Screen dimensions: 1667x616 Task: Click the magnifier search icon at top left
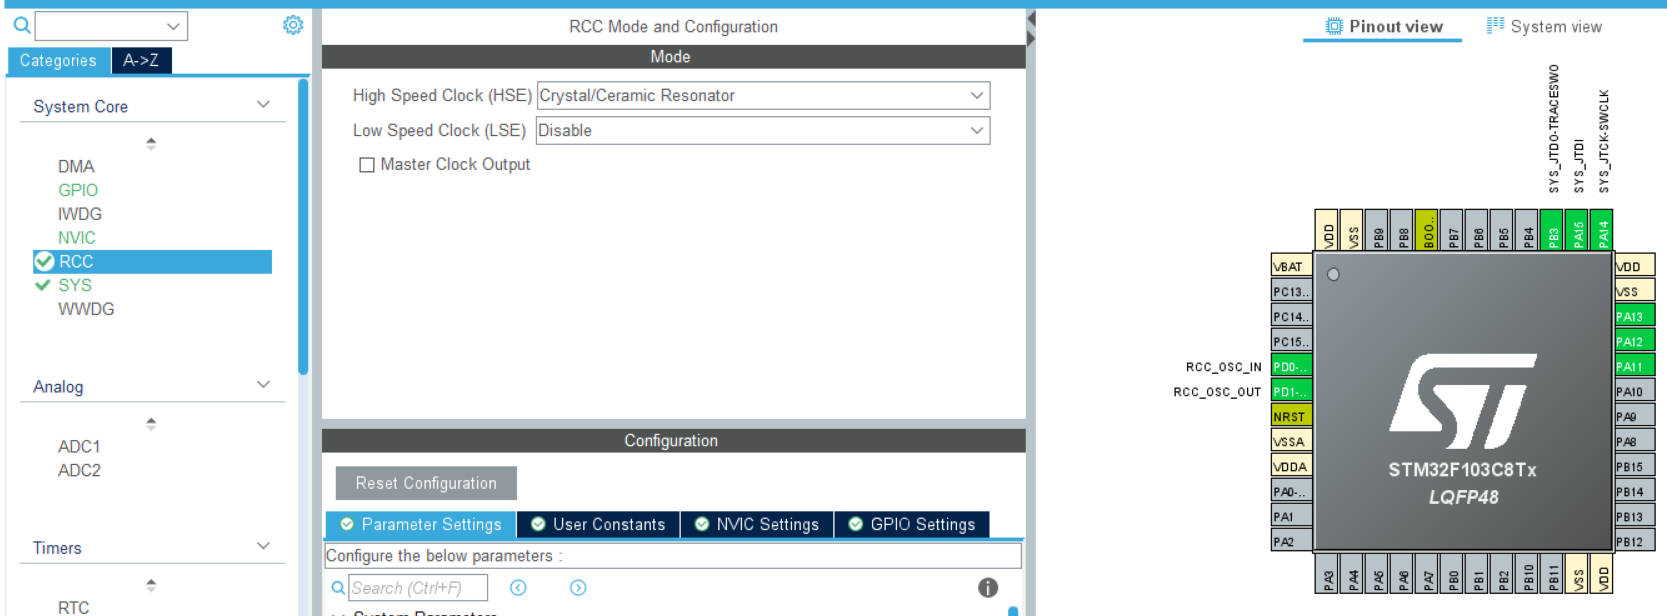point(22,25)
